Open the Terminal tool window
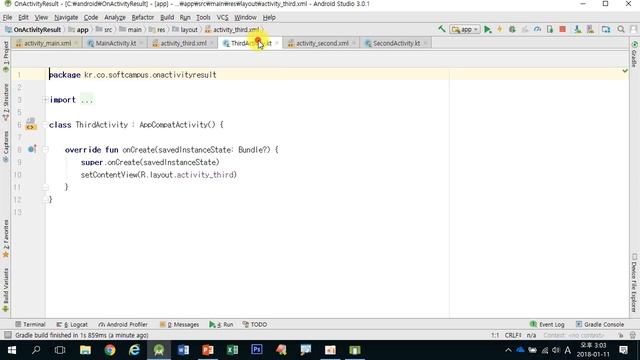 coord(30,324)
